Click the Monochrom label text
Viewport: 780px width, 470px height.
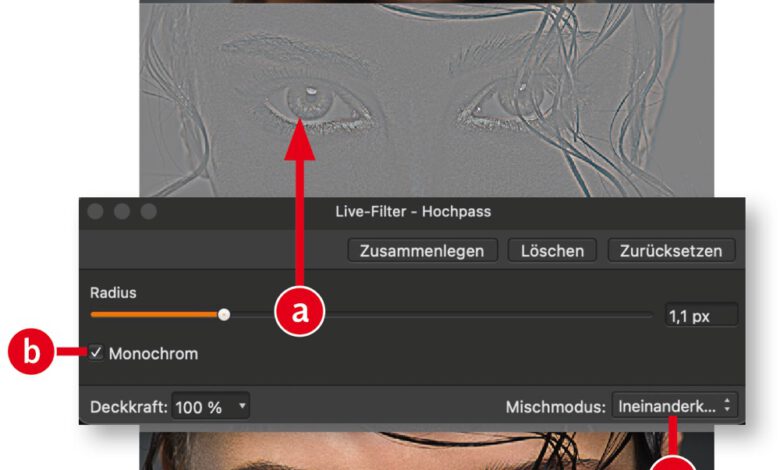pos(153,354)
